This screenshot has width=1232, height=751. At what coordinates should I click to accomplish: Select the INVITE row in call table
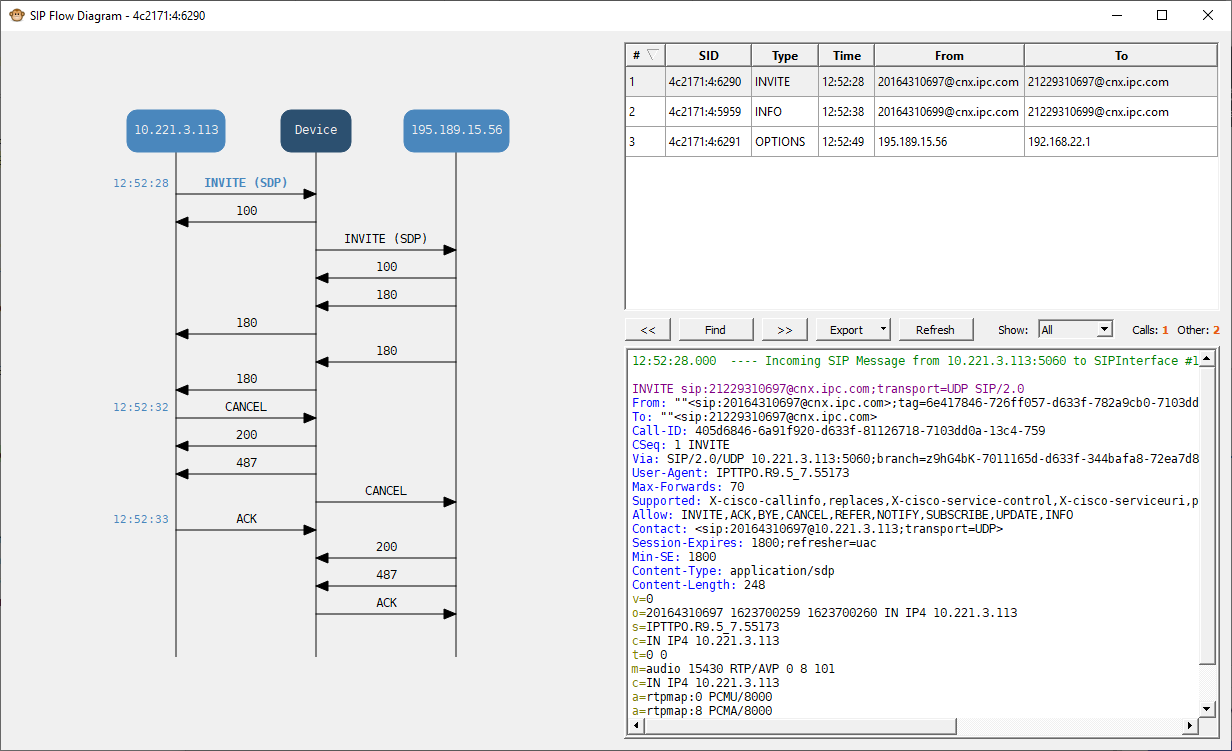772,82
